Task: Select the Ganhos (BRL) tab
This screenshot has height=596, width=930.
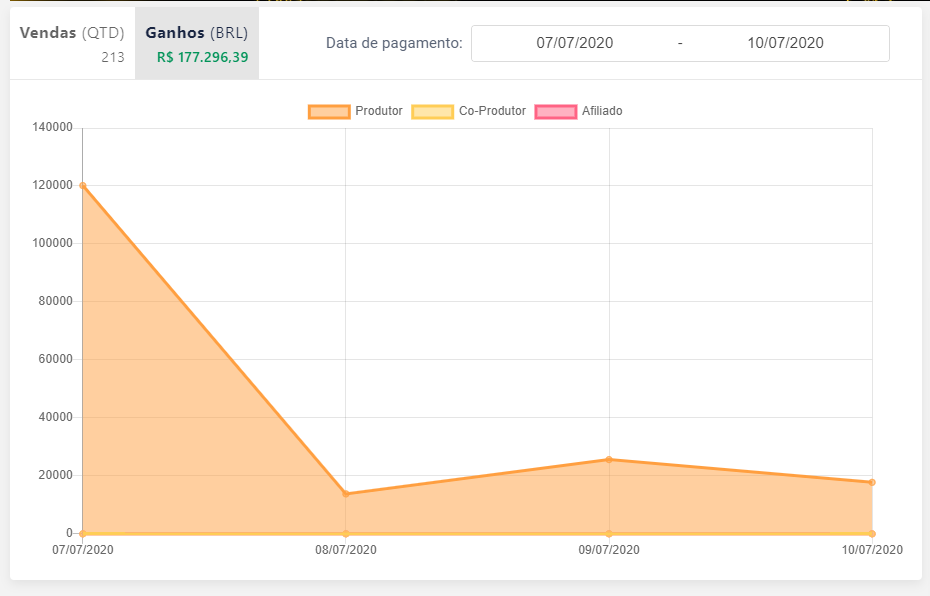Action: [x=197, y=43]
